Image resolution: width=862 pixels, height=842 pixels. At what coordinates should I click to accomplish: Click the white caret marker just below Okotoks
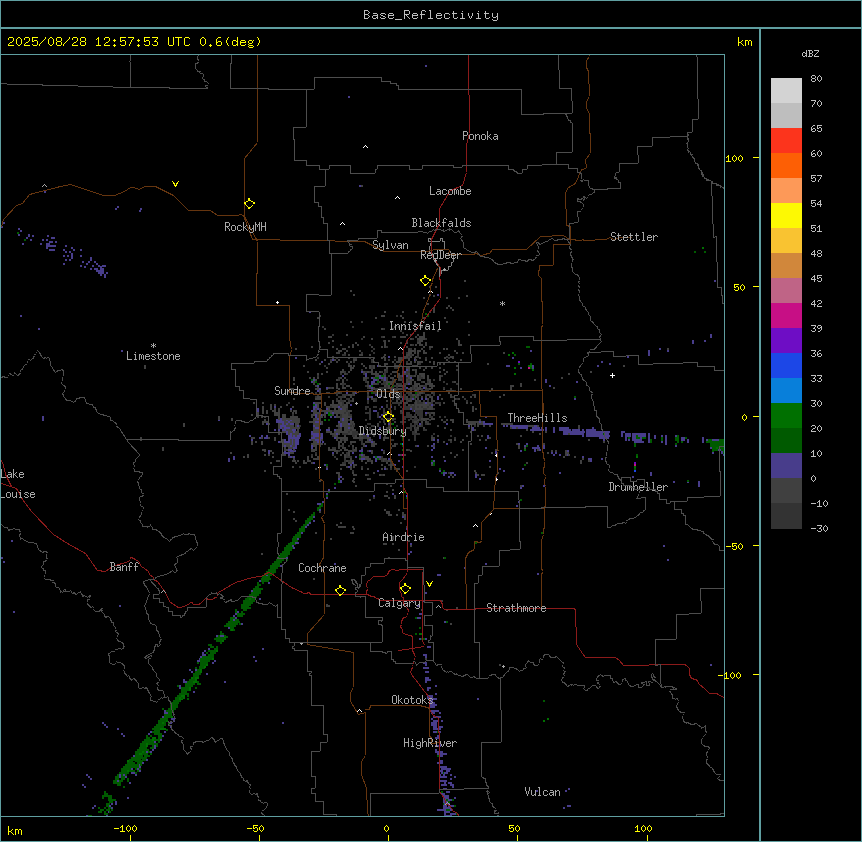pos(360,711)
